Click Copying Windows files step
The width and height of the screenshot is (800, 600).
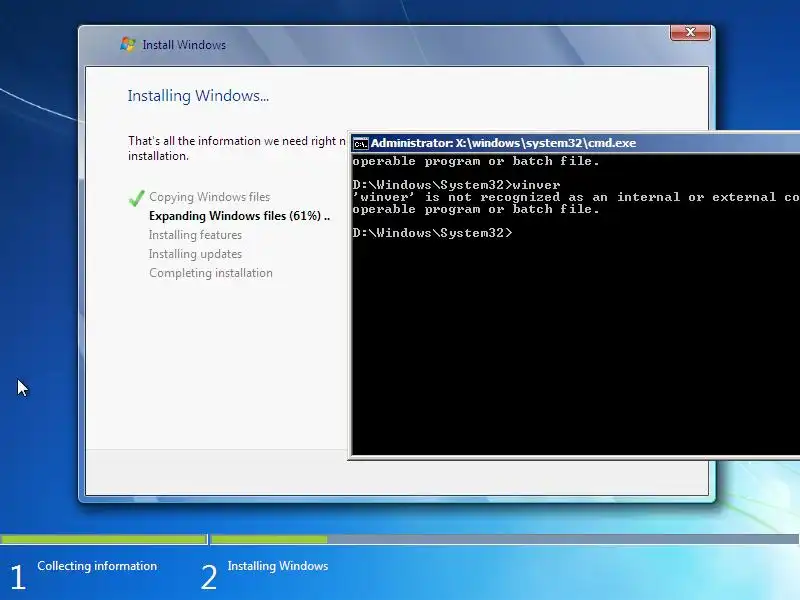pos(209,197)
